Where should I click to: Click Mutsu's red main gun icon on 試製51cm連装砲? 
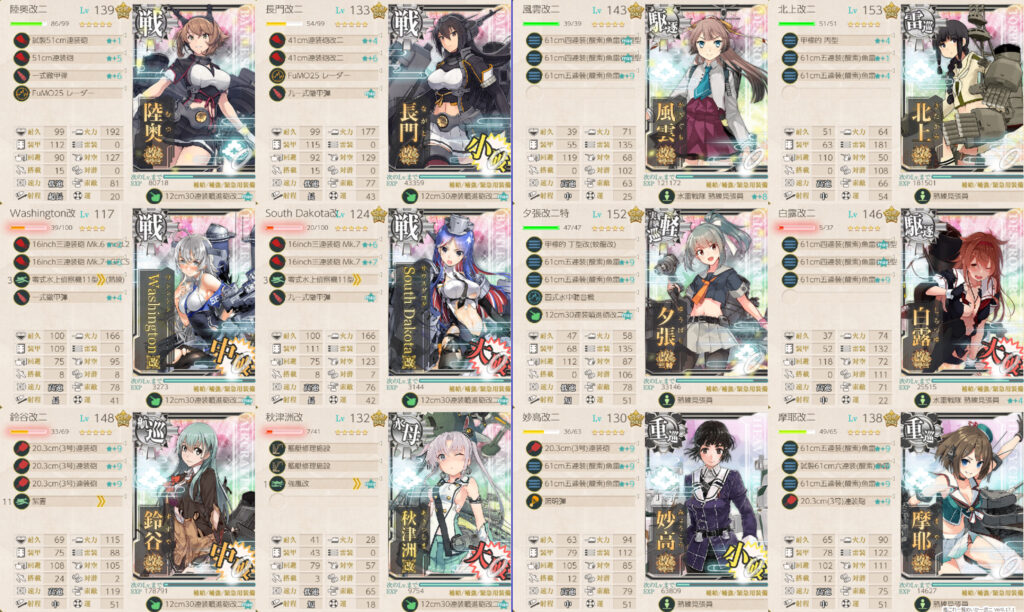pyautogui.click(x=21, y=40)
